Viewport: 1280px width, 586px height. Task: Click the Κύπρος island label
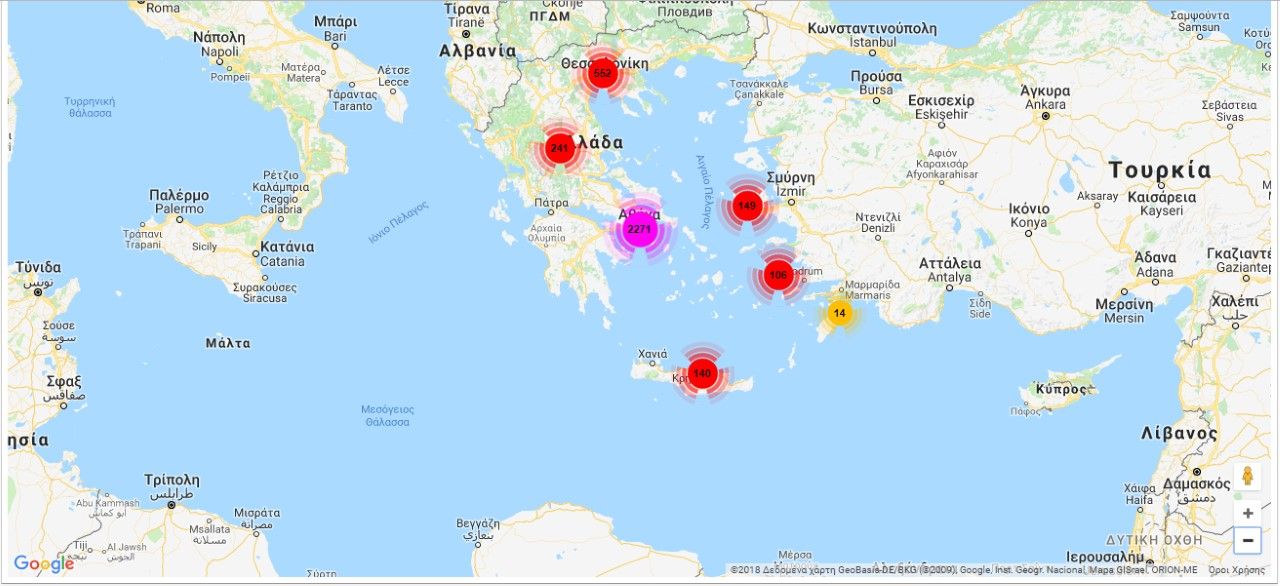1061,388
